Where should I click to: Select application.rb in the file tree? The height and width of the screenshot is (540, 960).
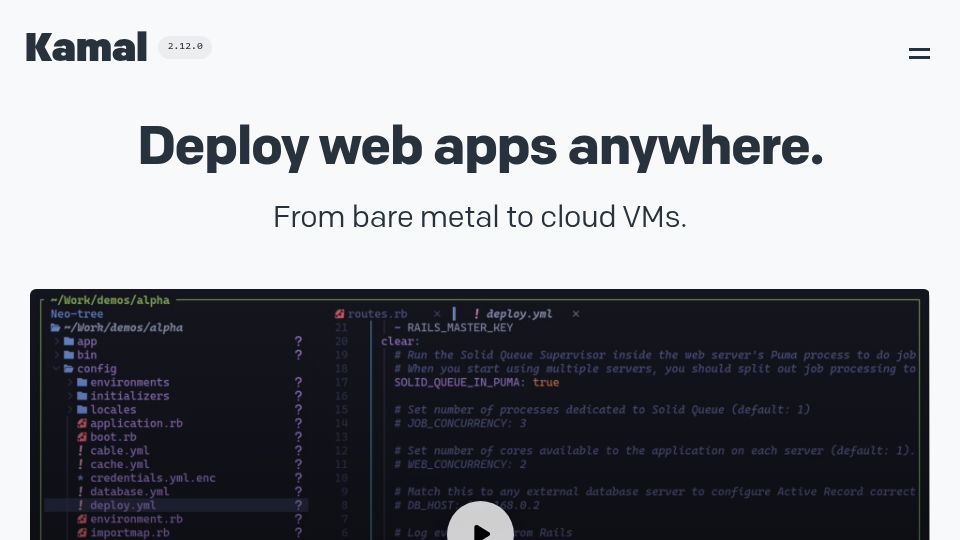pyautogui.click(x=137, y=423)
